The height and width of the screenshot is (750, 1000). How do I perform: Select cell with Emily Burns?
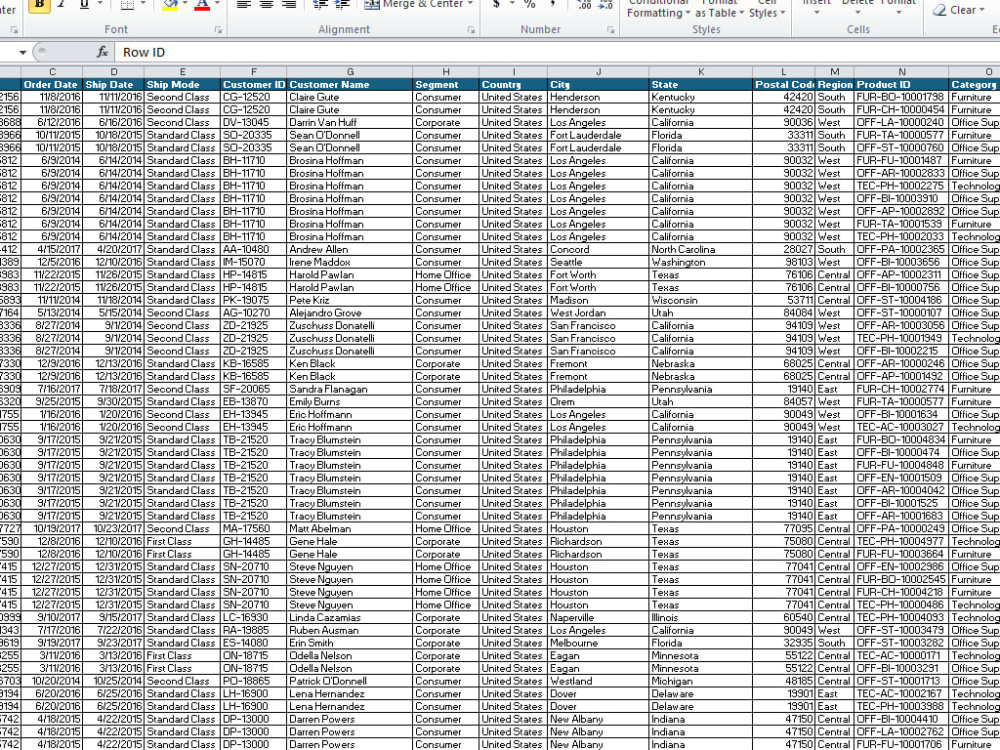coord(349,402)
